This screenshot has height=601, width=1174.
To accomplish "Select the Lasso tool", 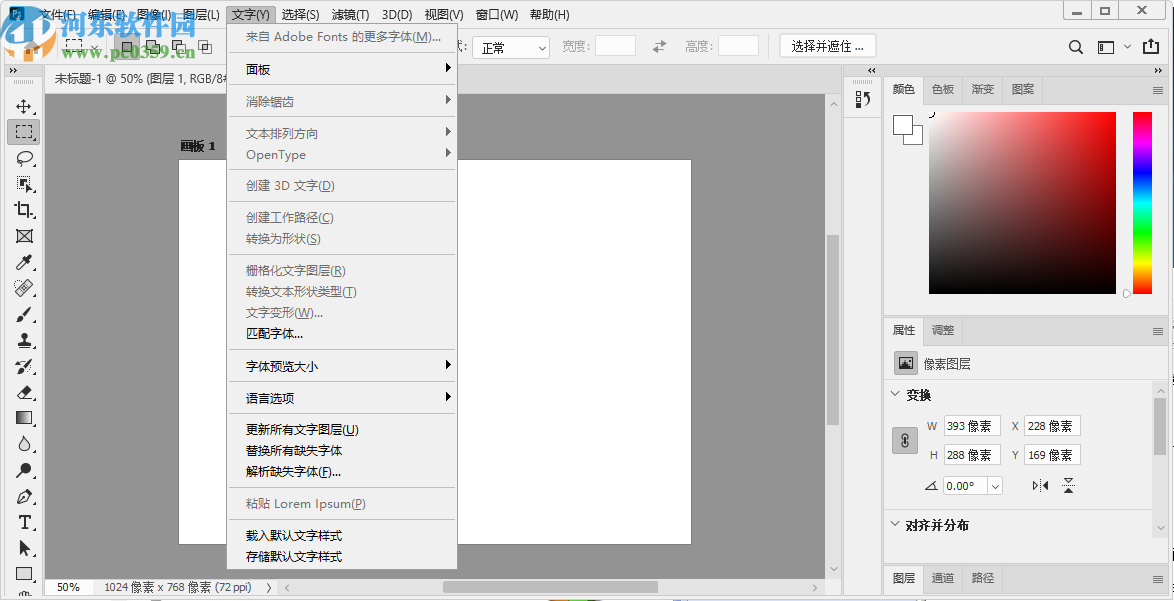I will (24, 158).
